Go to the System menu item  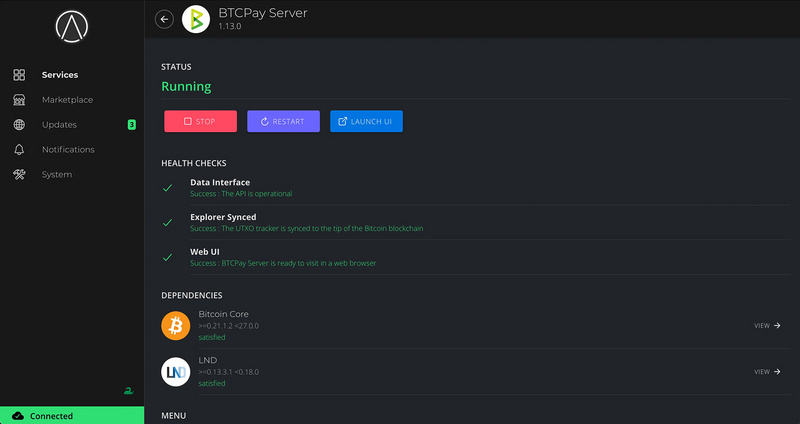pyautogui.click(x=57, y=175)
